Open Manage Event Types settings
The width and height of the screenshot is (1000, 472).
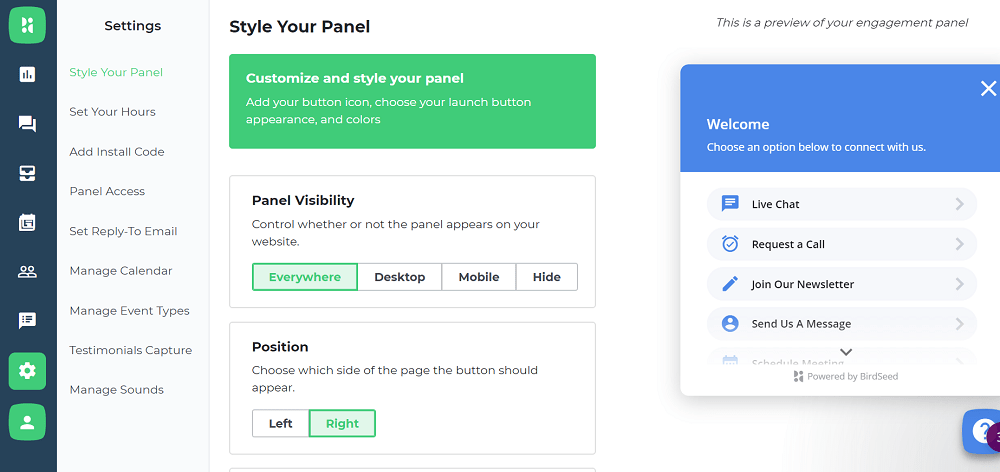pyautogui.click(x=129, y=311)
